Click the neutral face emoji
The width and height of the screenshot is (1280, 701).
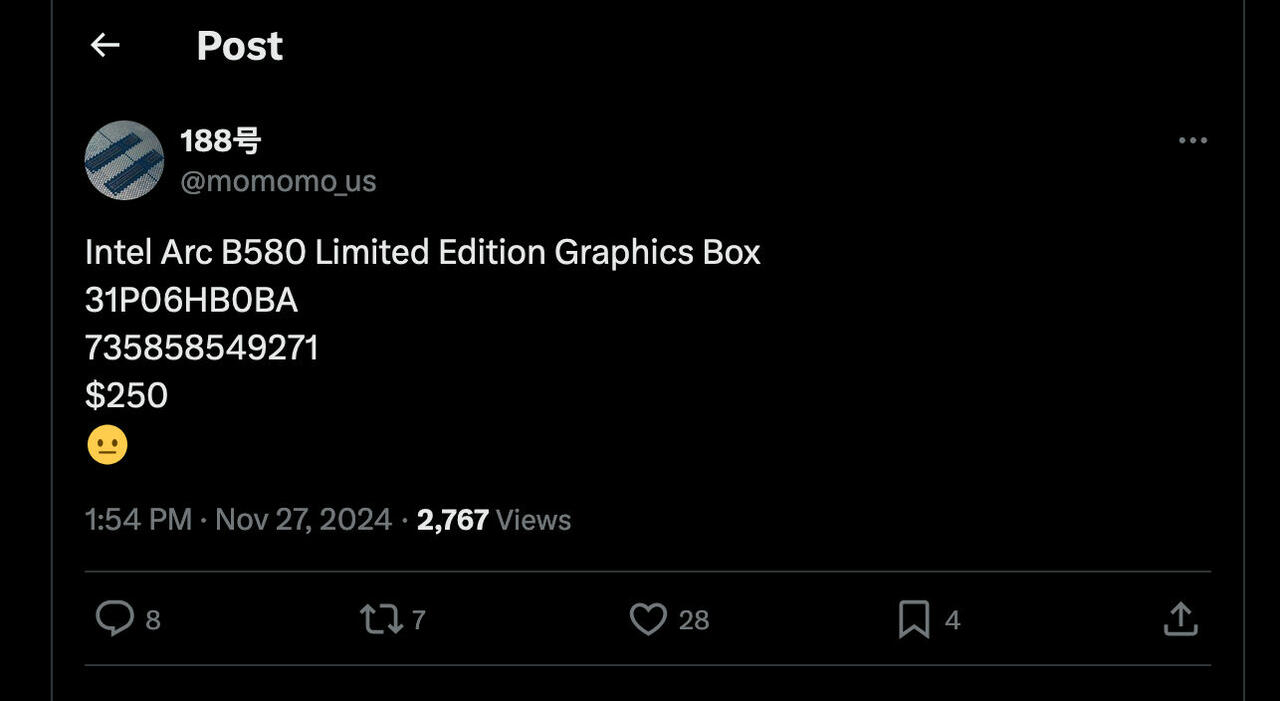(x=107, y=445)
